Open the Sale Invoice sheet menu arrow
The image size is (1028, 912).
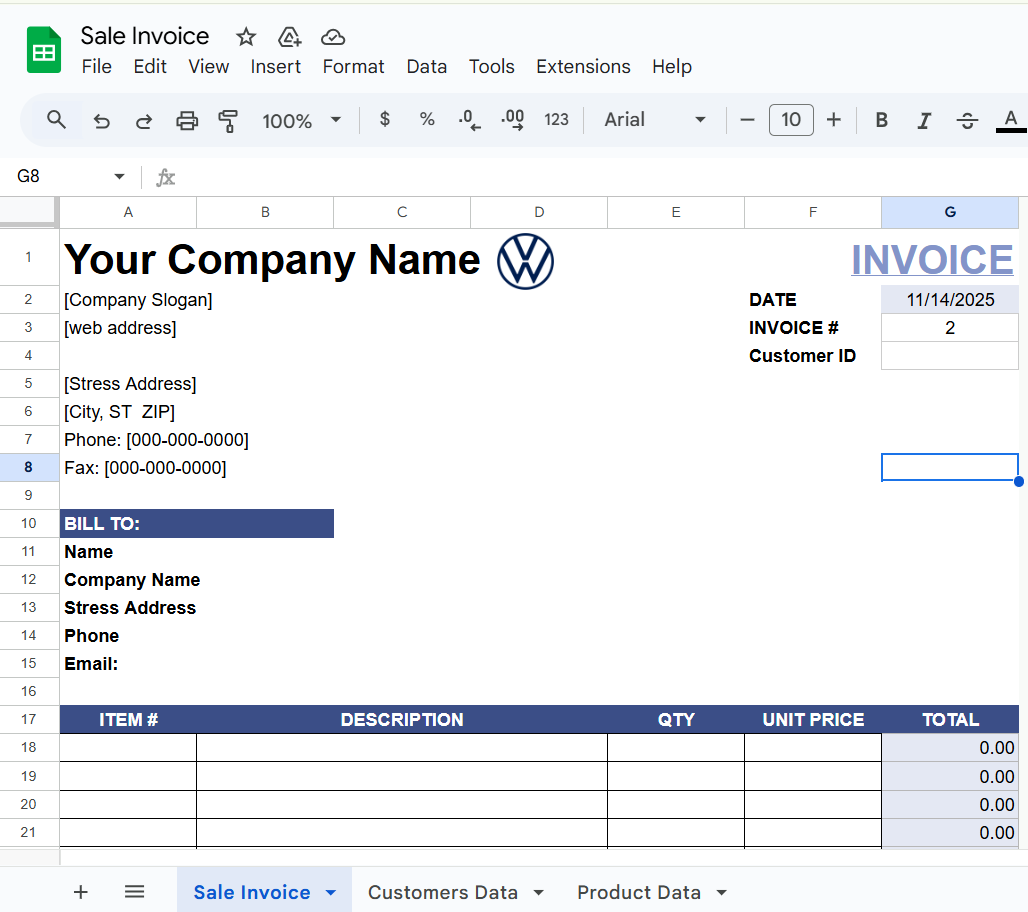pyautogui.click(x=328, y=892)
